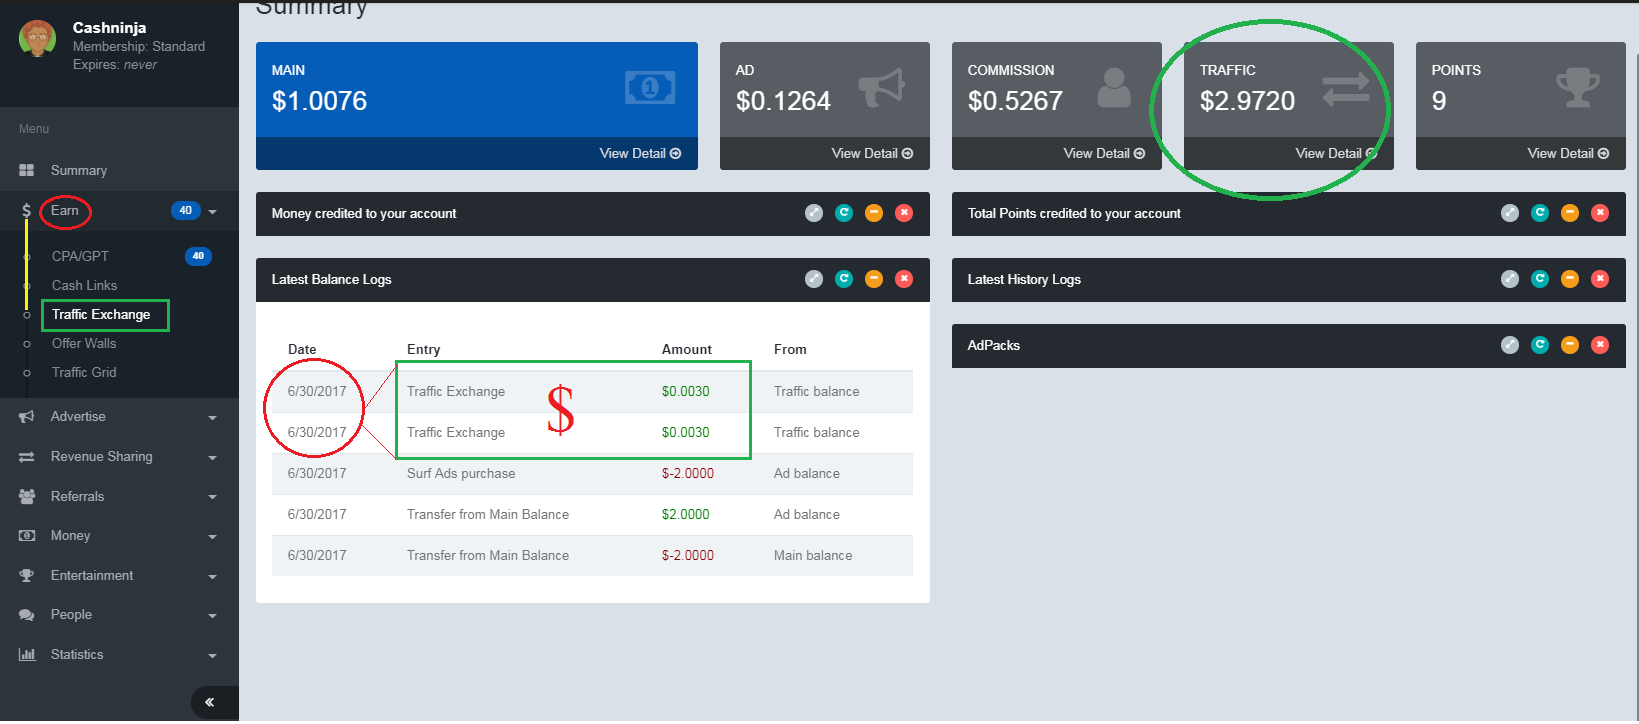This screenshot has height=724, width=1639.
Task: Click the Revenue Sharing arrows icon
Action: (27, 456)
